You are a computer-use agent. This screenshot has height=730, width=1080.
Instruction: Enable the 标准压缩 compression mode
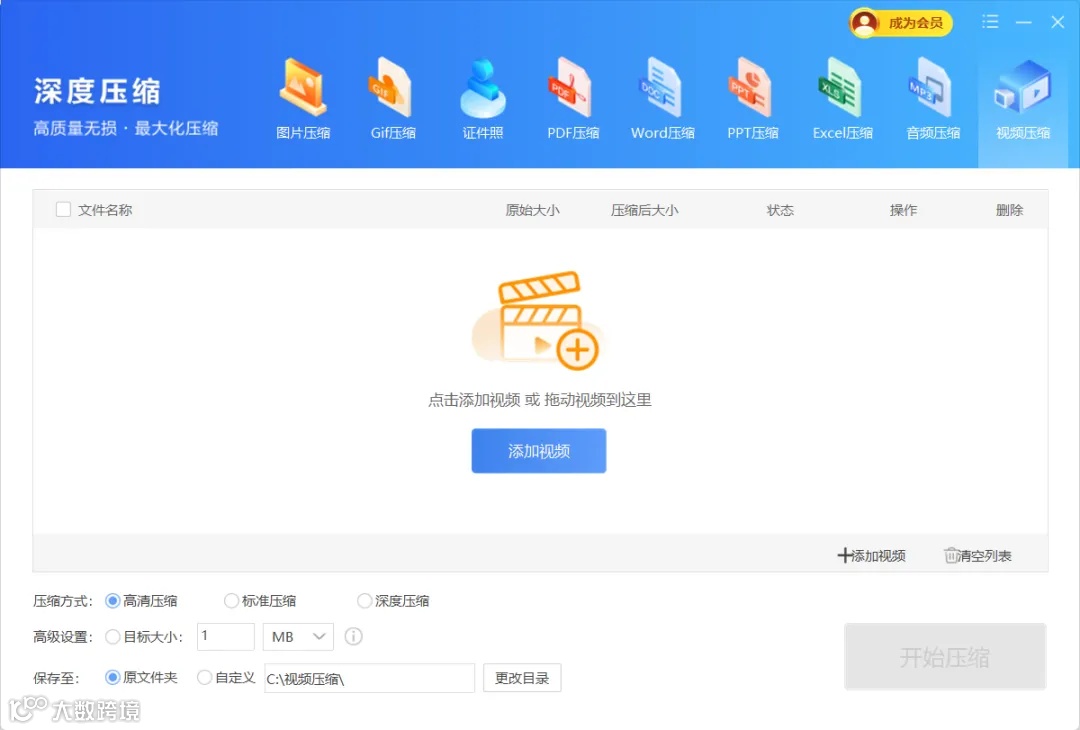tap(232, 601)
